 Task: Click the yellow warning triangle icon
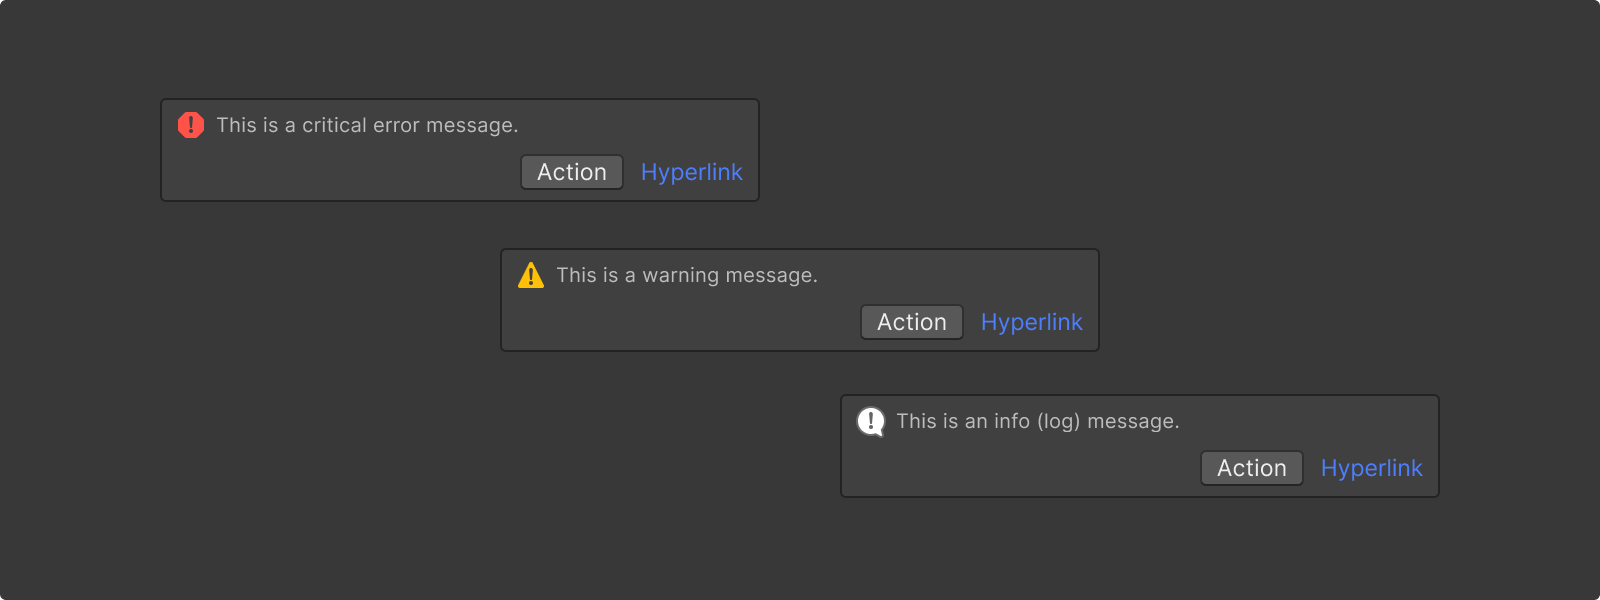(x=531, y=275)
